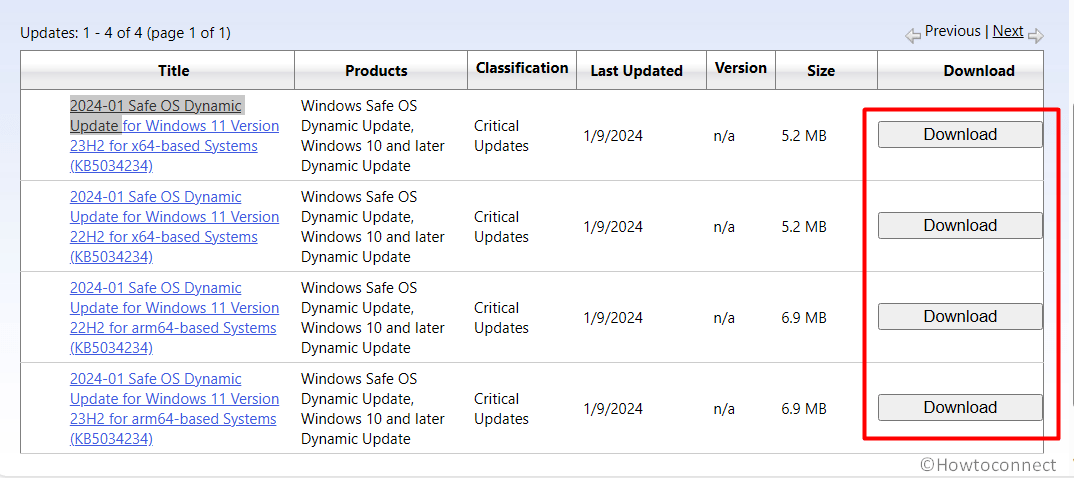
Task: Download the 22H2 arm64-based update
Action: (x=960, y=316)
